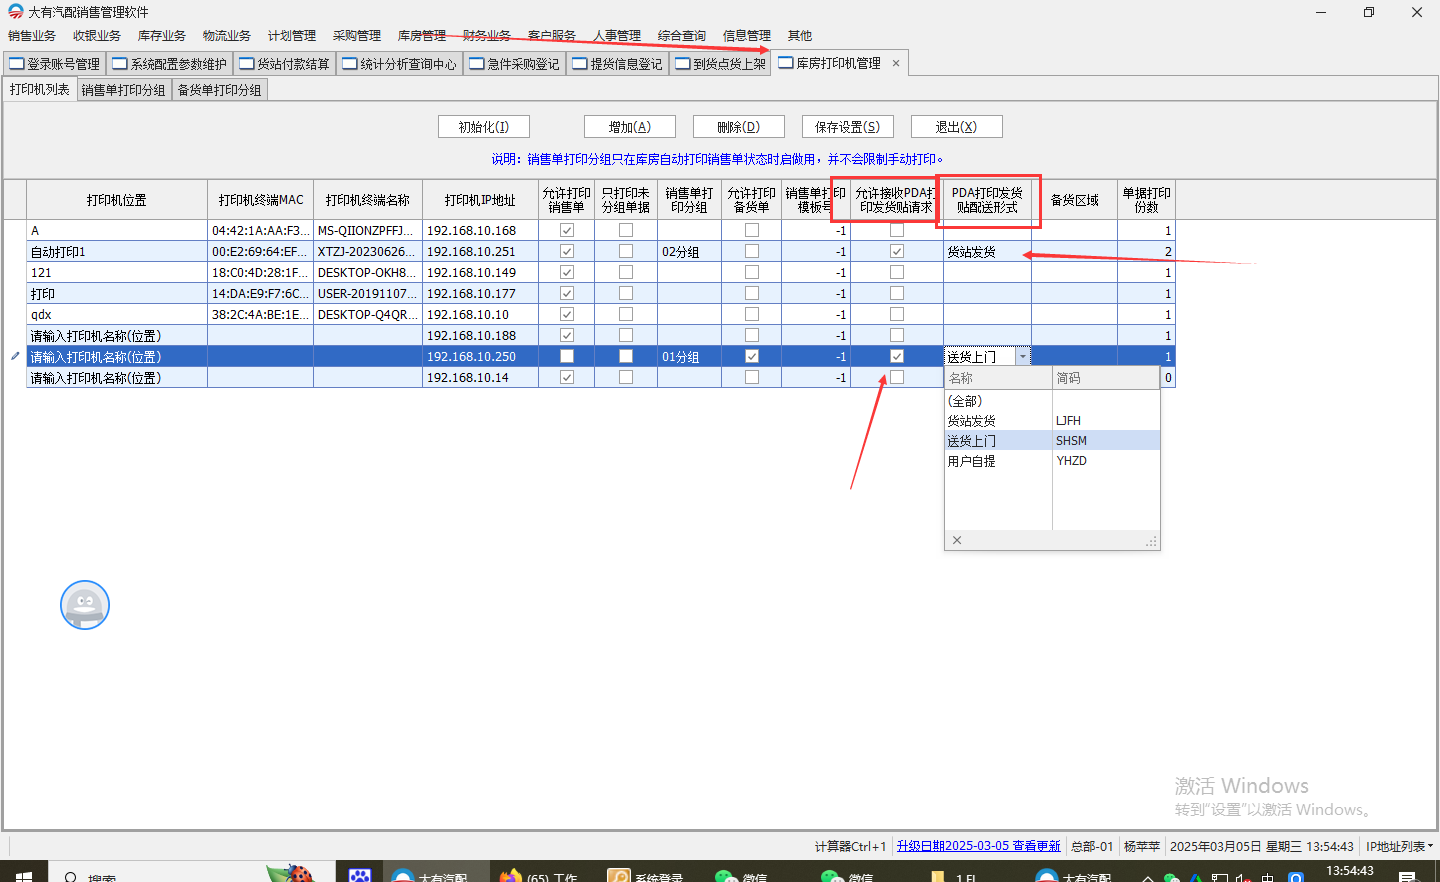Click the 退出(X) button
This screenshot has height=882, width=1440.
click(957, 127)
